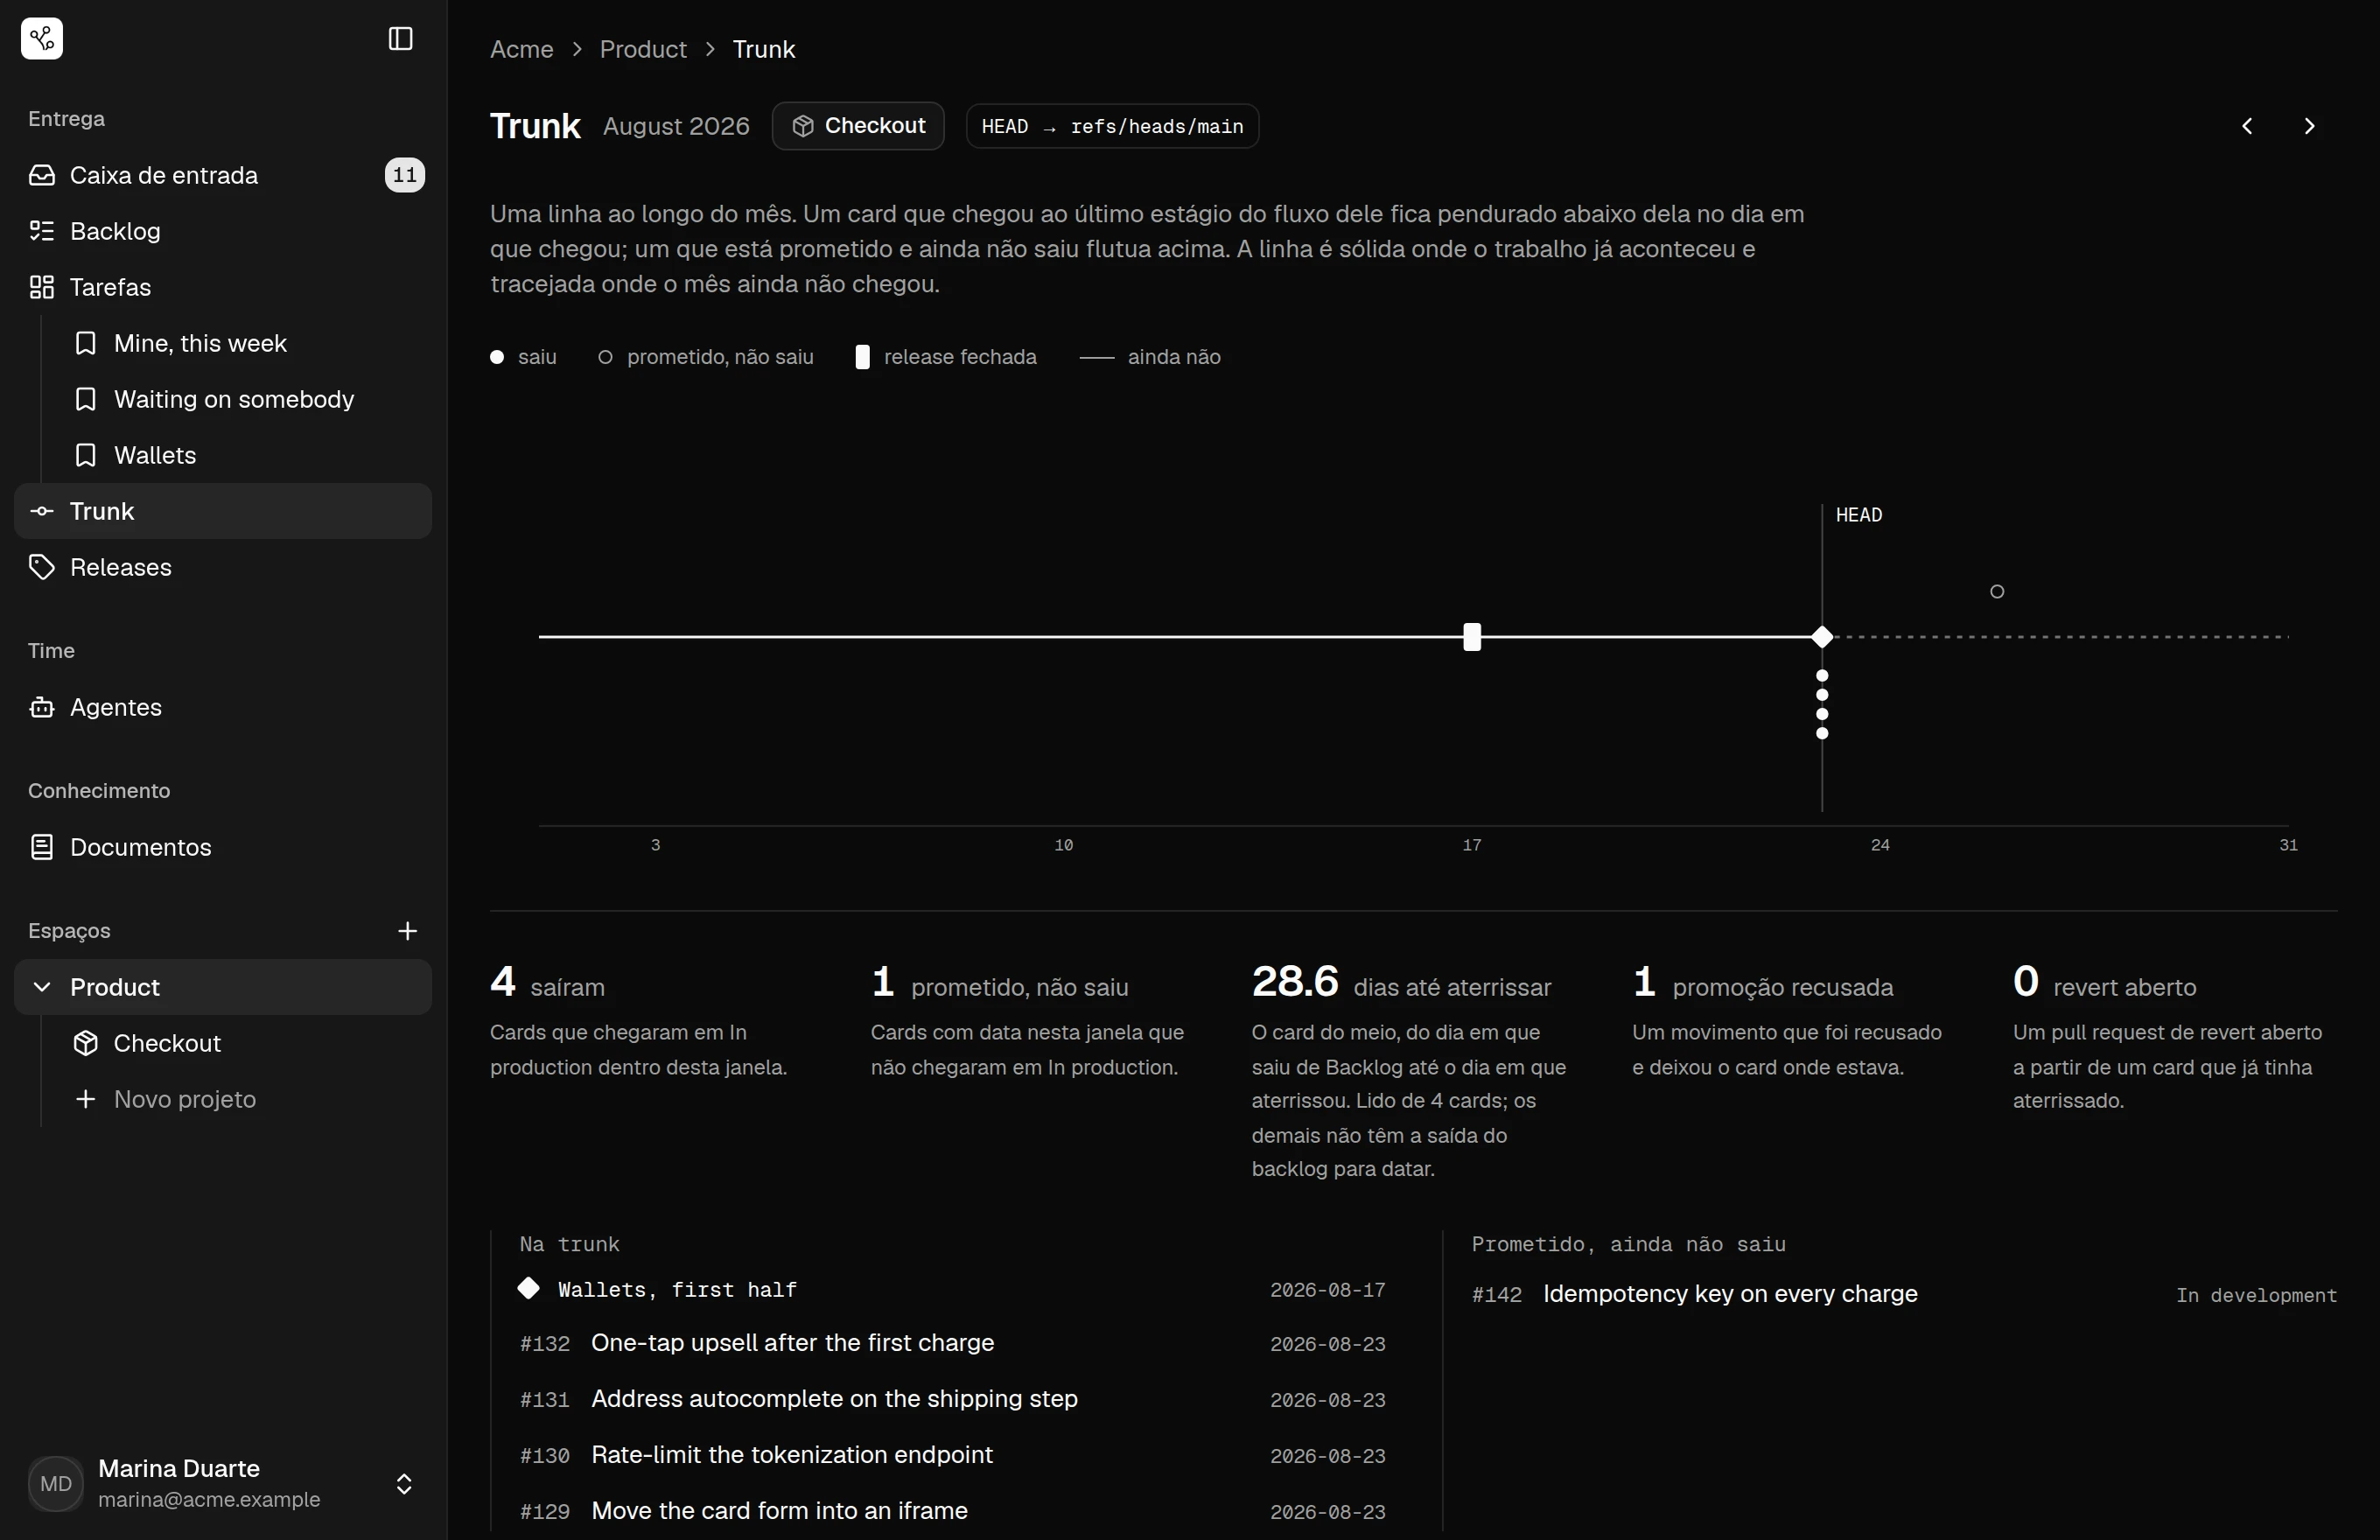Screen dimensions: 2380x1540
Task: Open the Tarefas view
Action: coord(223,287)
